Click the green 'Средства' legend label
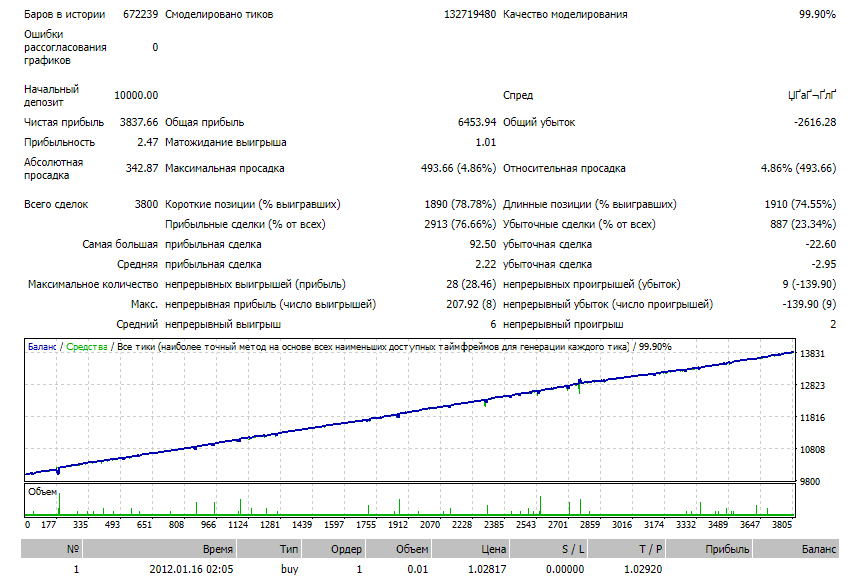 [87, 347]
